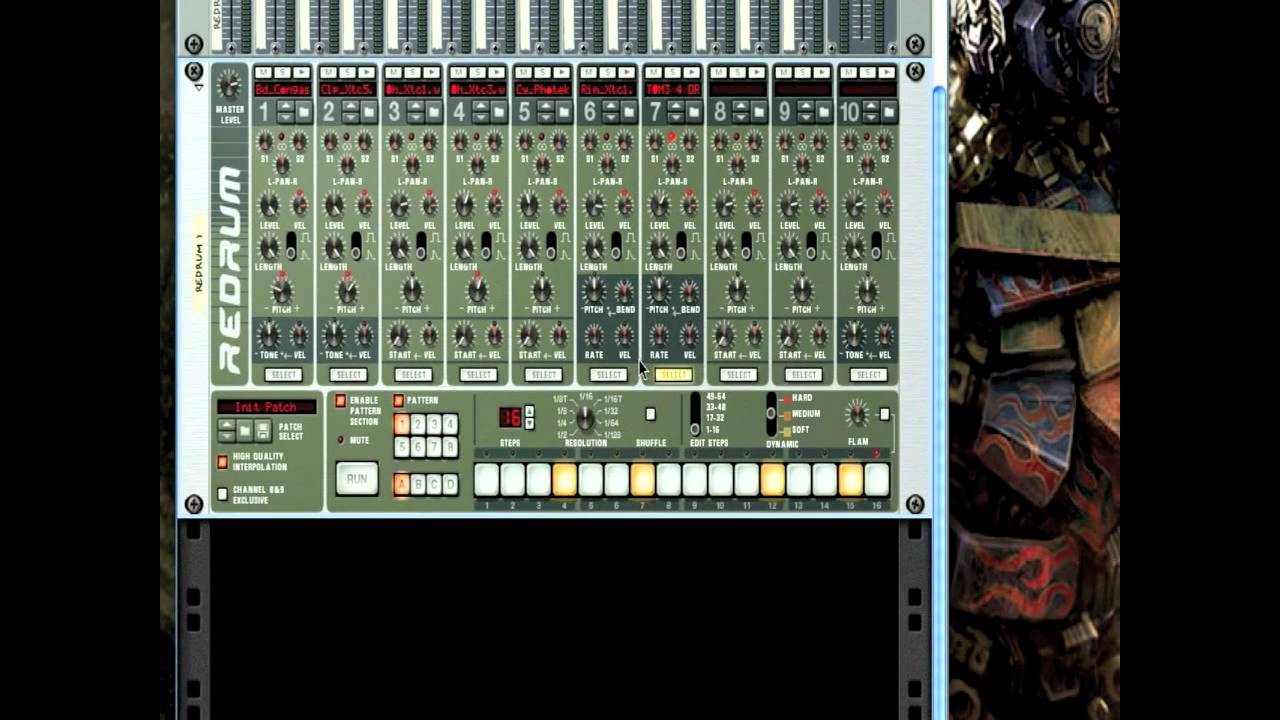This screenshot has width=1280, height=720.
Task: Select channel 1 with SELECT button
Action: coord(283,375)
